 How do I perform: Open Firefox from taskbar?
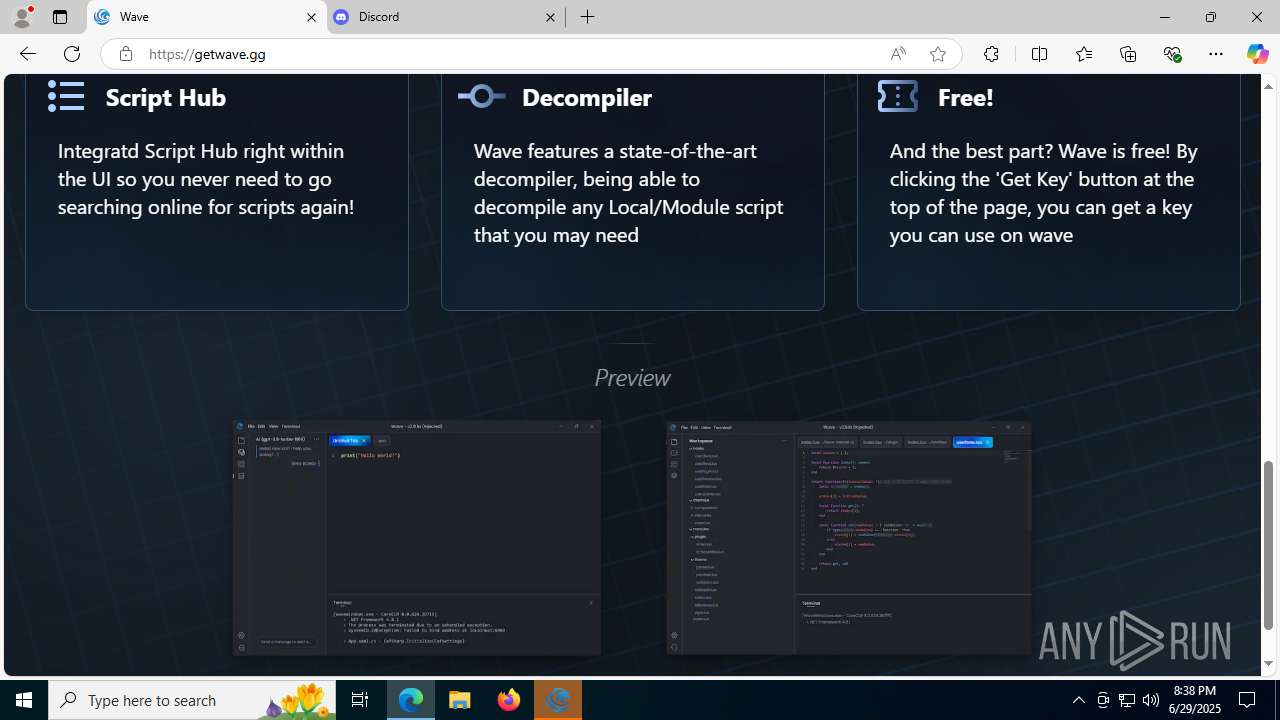[x=509, y=700]
